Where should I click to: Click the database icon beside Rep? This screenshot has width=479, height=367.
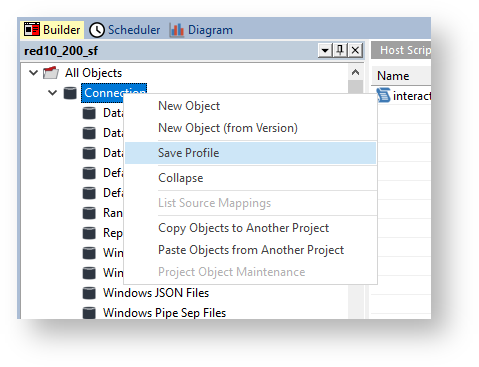[89, 233]
